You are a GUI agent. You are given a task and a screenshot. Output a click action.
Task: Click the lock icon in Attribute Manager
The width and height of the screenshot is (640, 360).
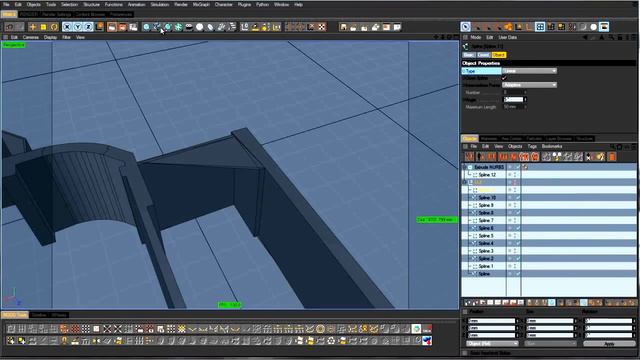pyautogui.click(x=620, y=37)
